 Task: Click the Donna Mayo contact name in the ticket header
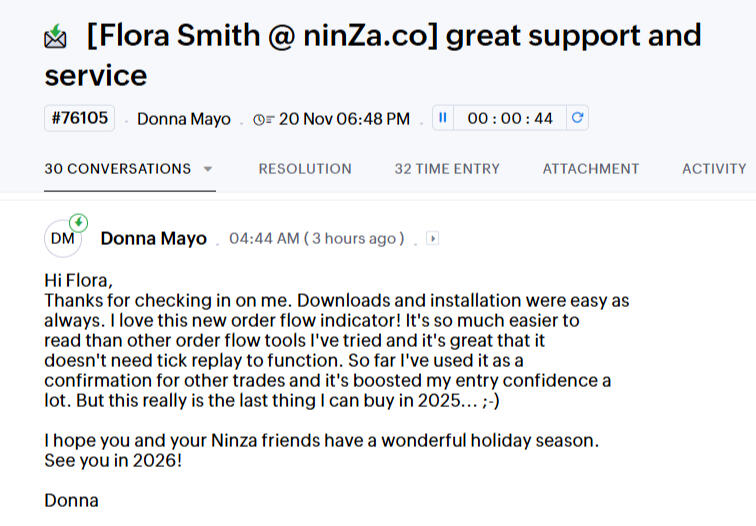[184, 119]
